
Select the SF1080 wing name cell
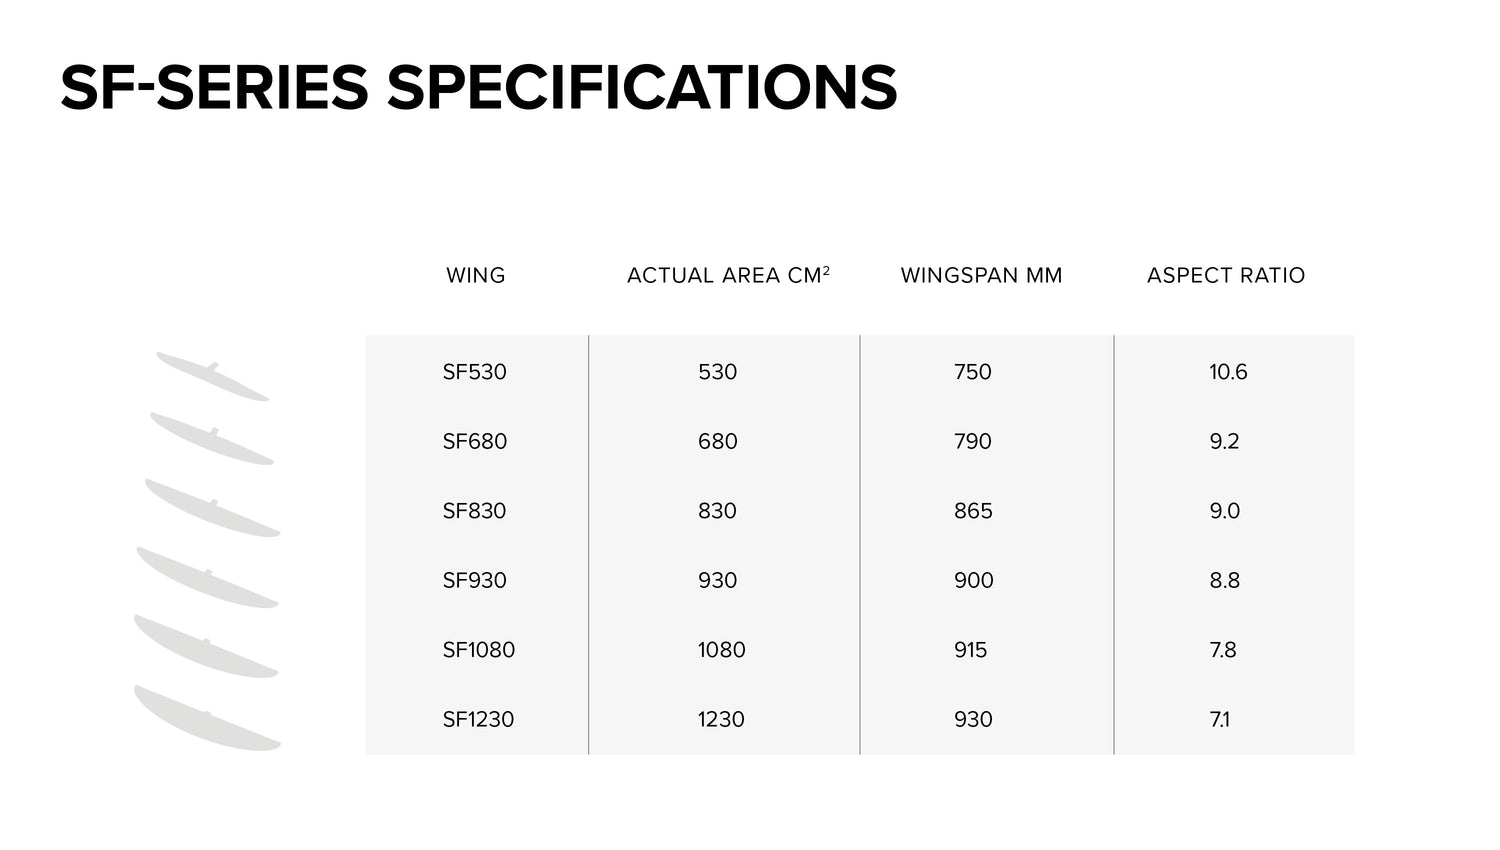coord(479,650)
